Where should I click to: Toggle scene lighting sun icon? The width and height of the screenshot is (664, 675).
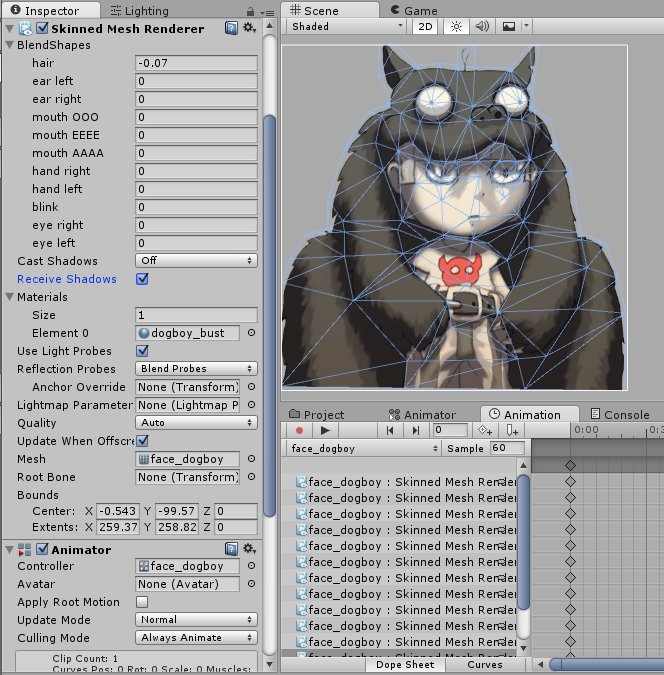(456, 27)
